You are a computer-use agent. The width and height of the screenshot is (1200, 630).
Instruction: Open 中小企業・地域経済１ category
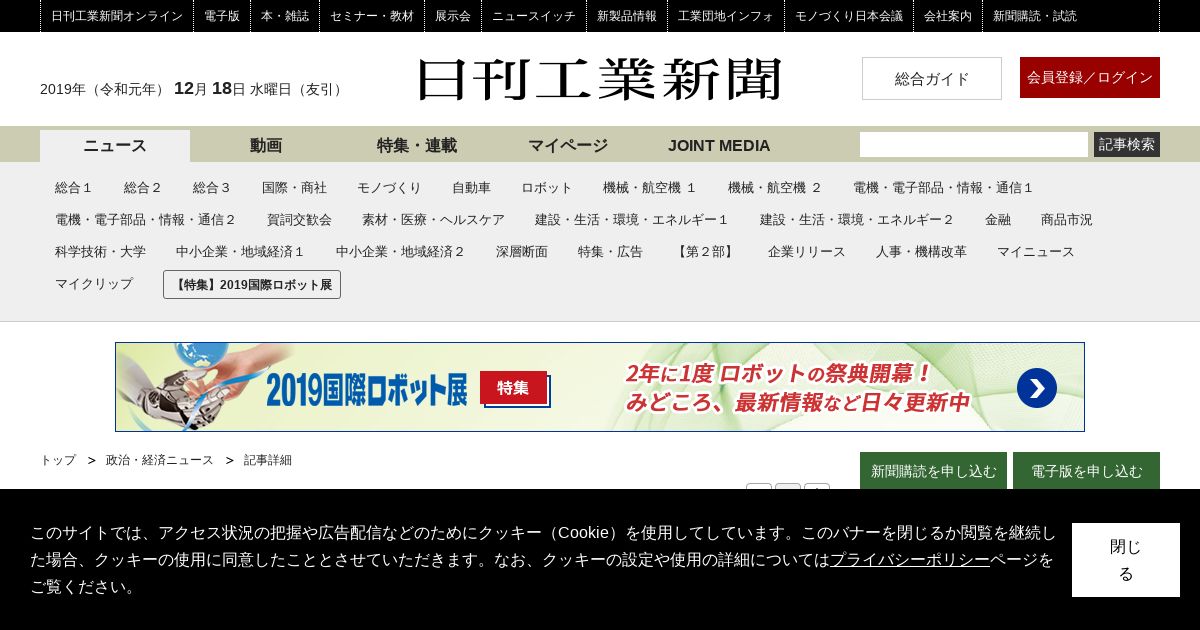241,252
